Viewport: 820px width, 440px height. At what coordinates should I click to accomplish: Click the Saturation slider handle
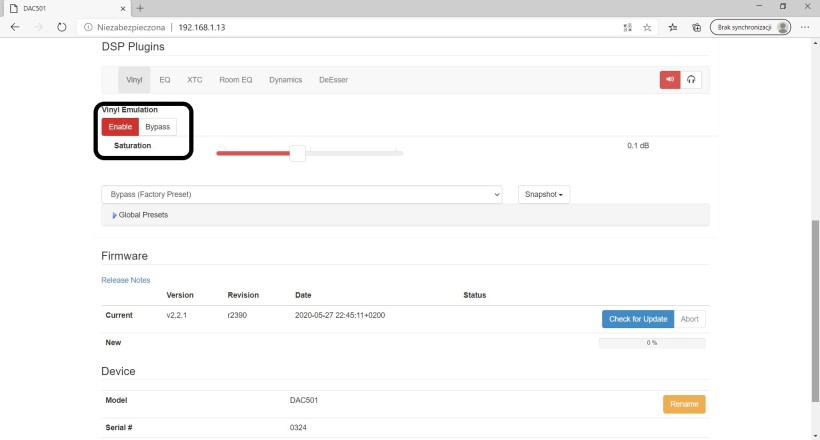(x=298, y=153)
